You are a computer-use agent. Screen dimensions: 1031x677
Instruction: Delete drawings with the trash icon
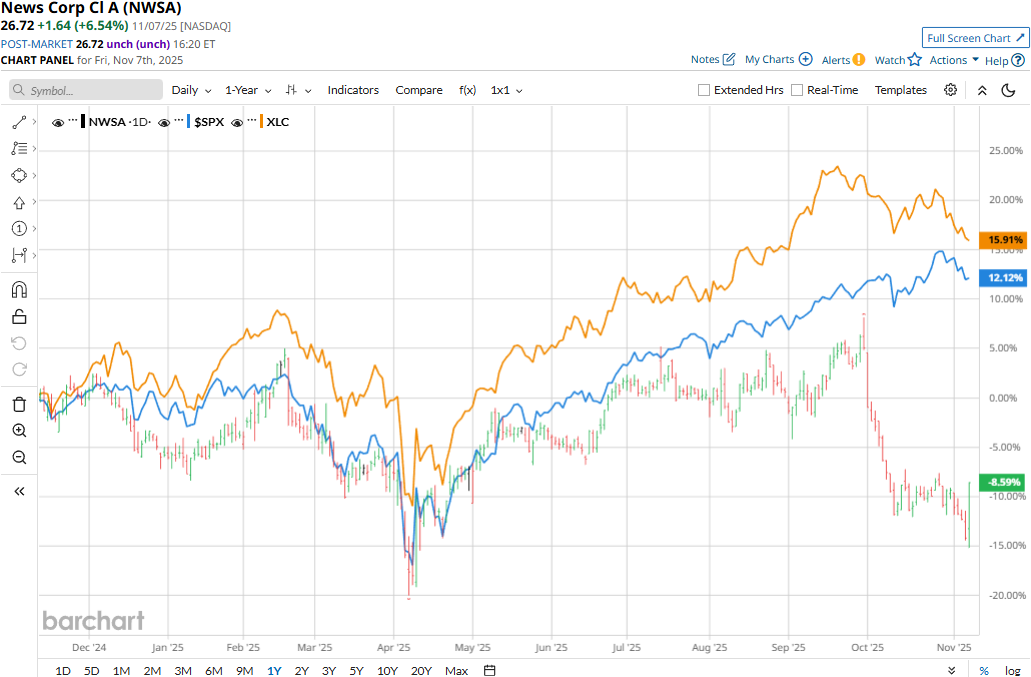pyautogui.click(x=19, y=404)
